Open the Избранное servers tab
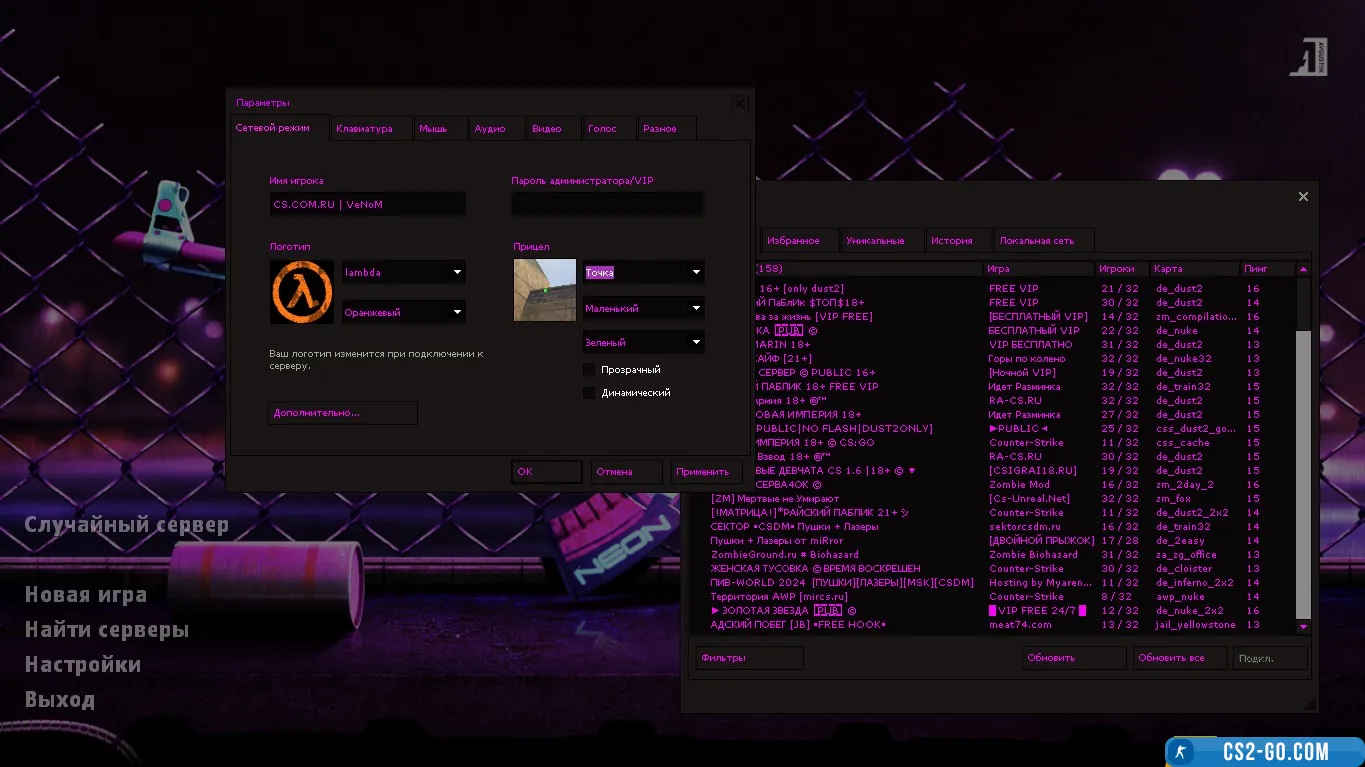Viewport: 1365px width, 767px height. pos(793,241)
